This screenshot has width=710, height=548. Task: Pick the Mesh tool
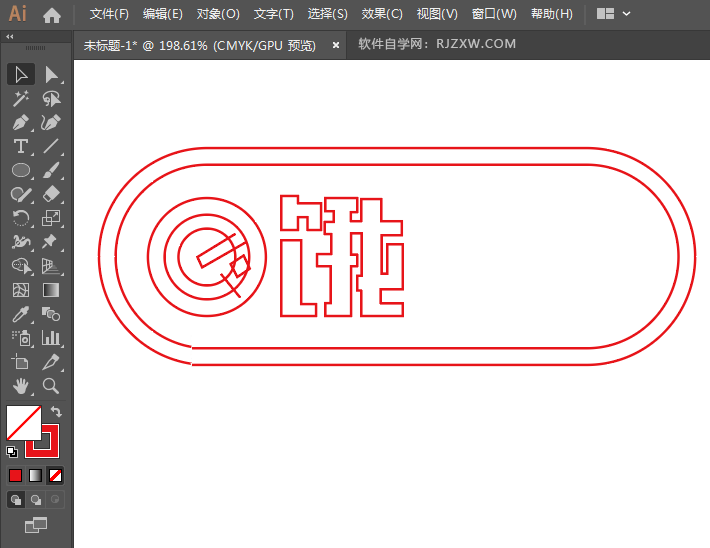point(21,290)
